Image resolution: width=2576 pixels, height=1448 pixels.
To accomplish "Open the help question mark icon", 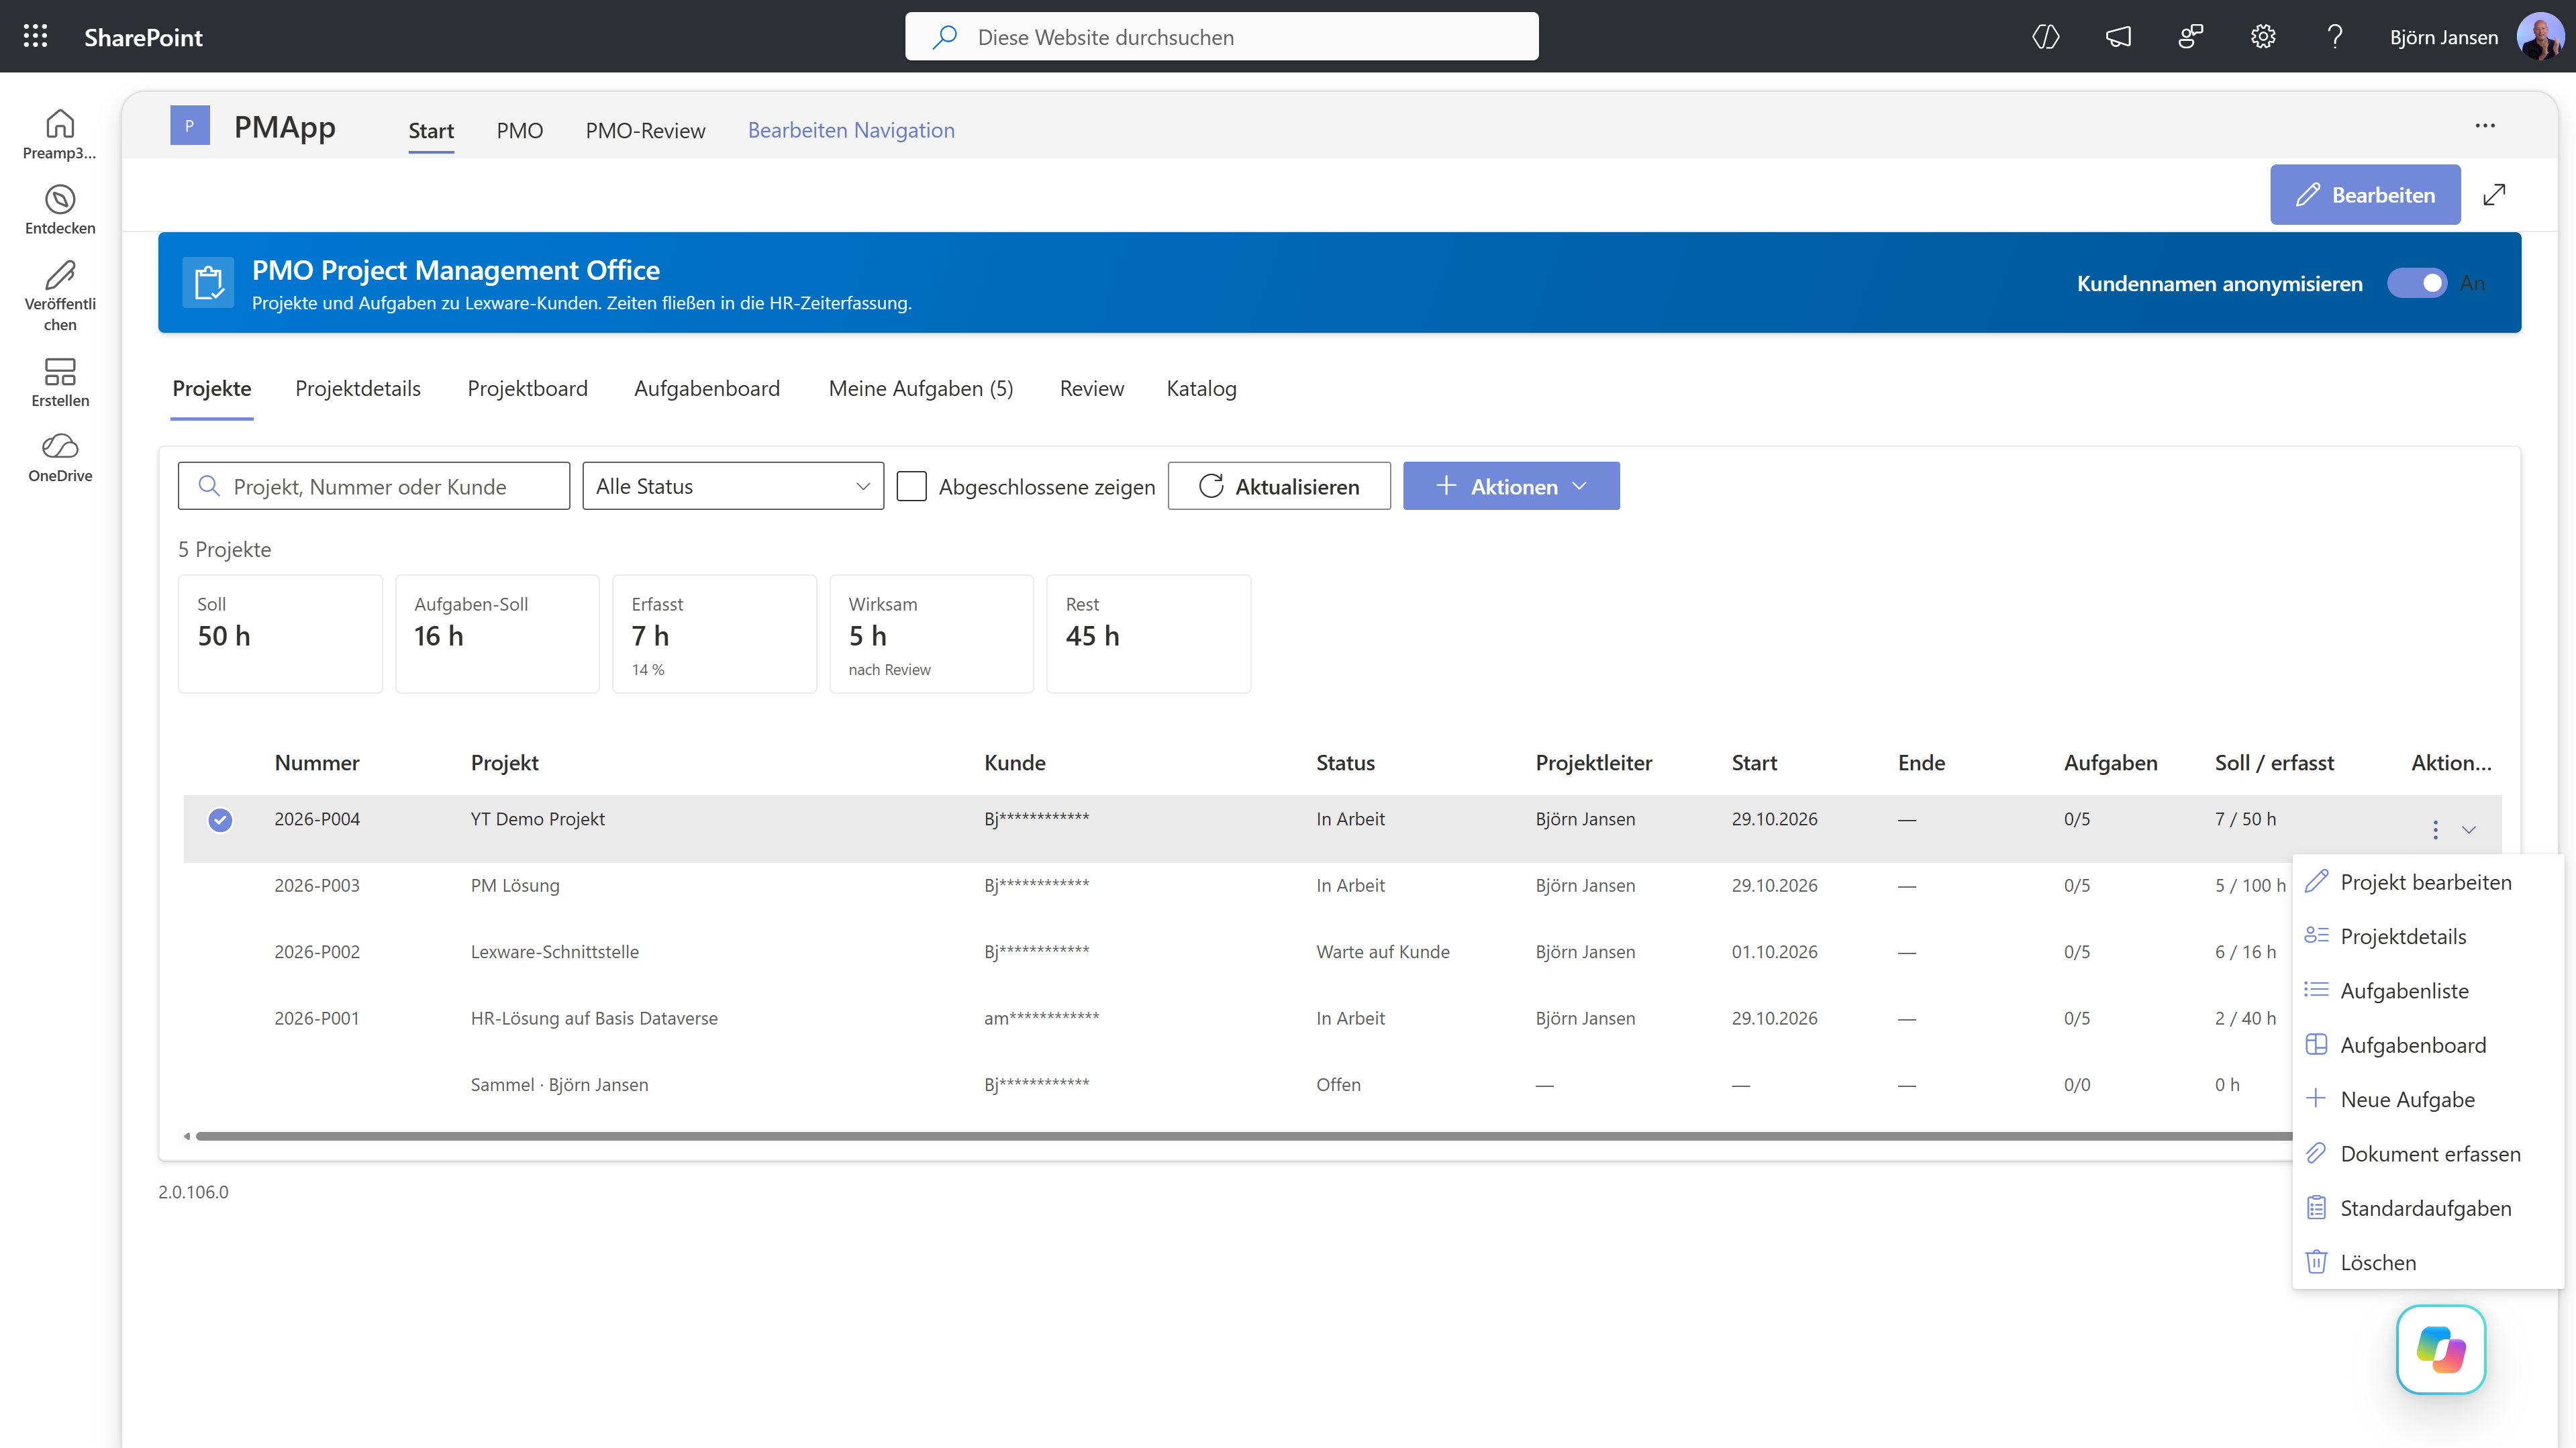I will pyautogui.click(x=2335, y=37).
